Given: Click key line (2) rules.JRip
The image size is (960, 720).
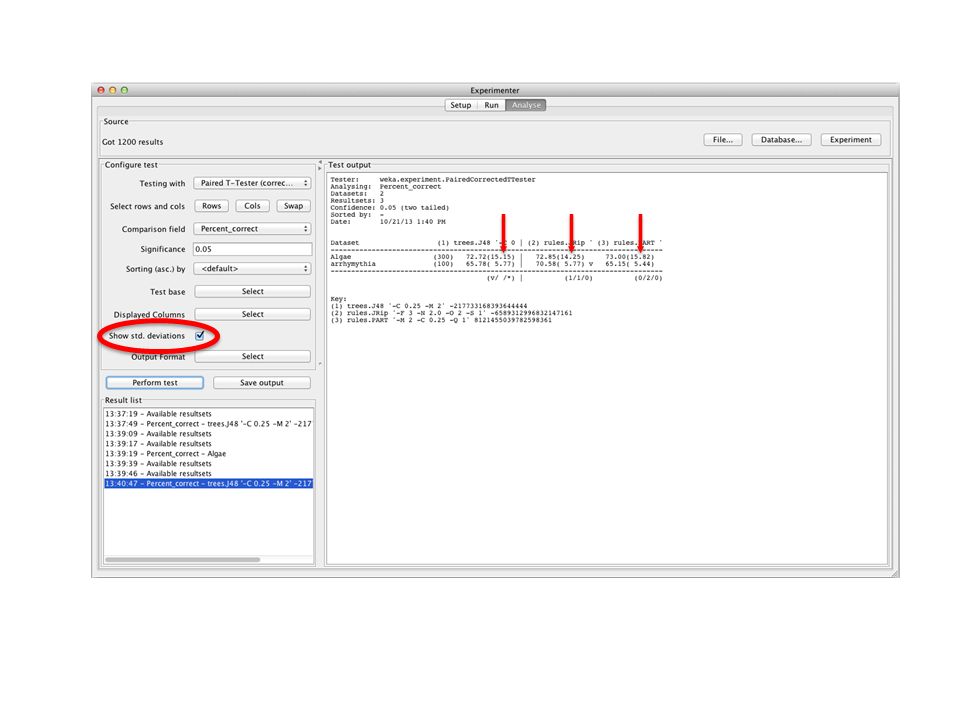Looking at the screenshot, I should point(451,313).
